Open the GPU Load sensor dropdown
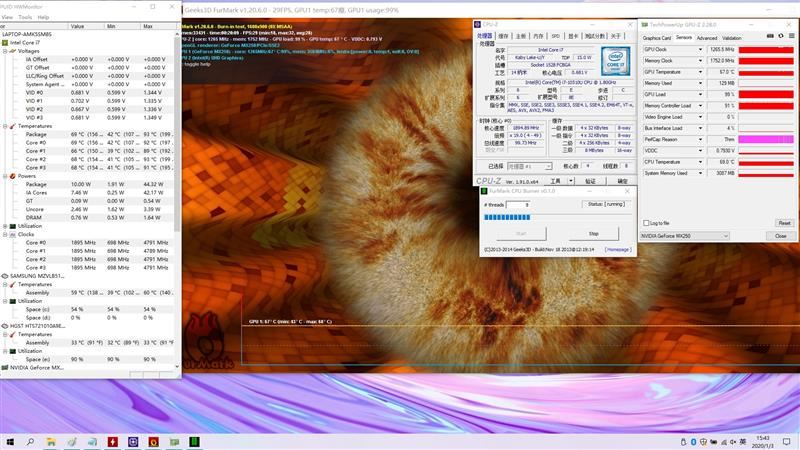This screenshot has width=800, height=450. click(x=700, y=94)
